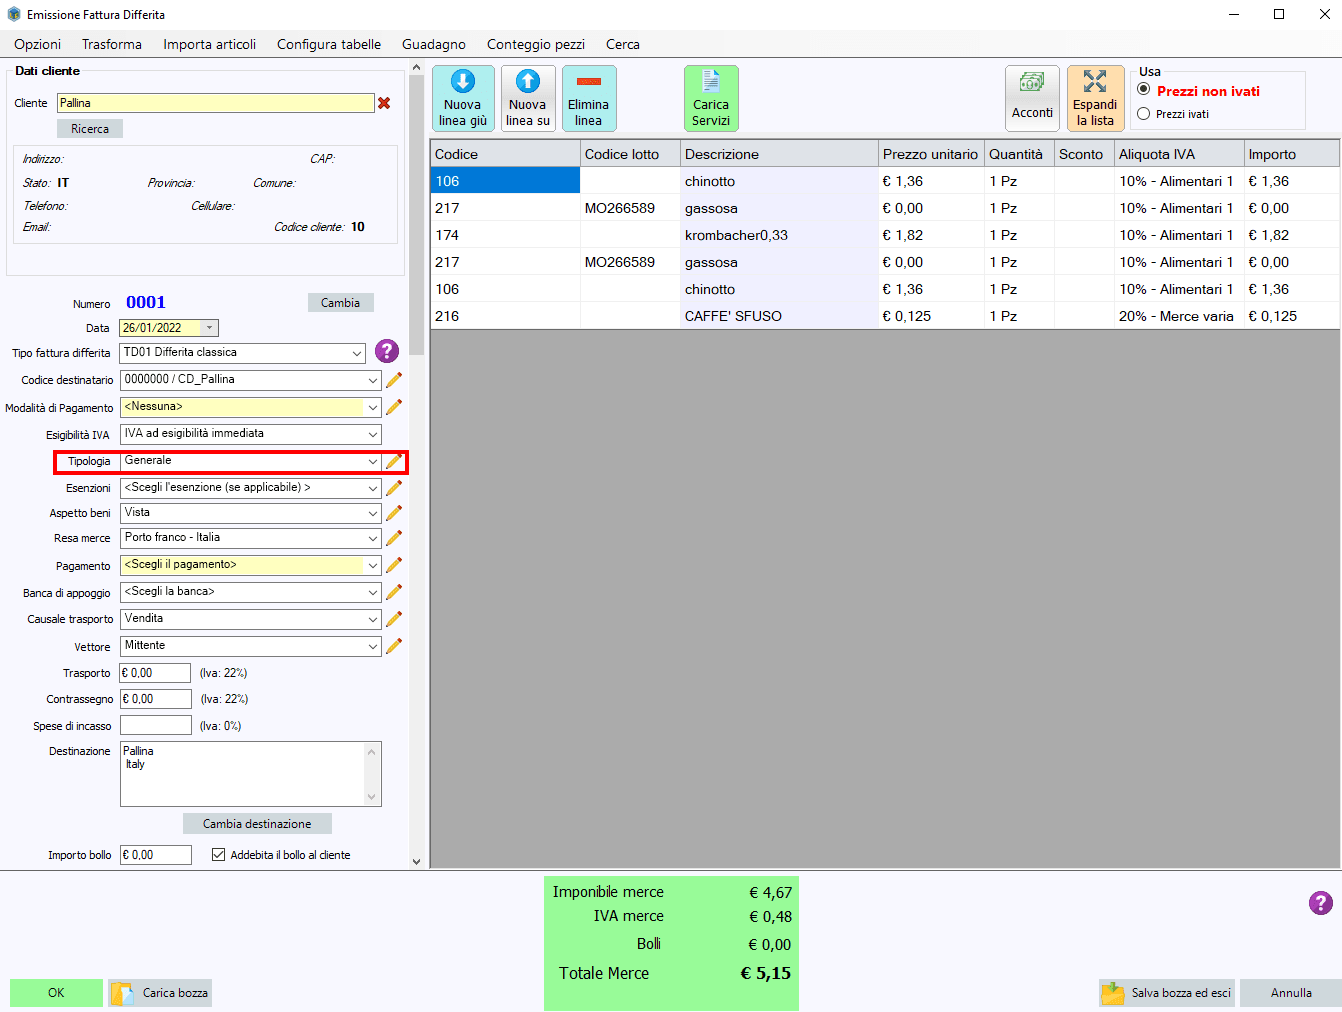Click pencil icon beside Causale trasporto
Image resolution: width=1342 pixels, height=1012 pixels.
click(x=394, y=619)
